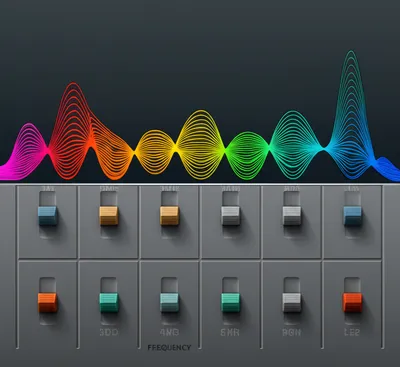Select the red LE2 slider knob
This screenshot has height=367, width=400.
tap(353, 303)
